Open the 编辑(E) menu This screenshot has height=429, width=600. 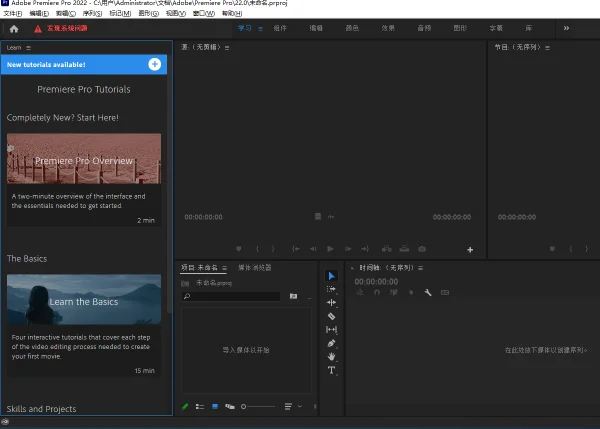(39, 13)
